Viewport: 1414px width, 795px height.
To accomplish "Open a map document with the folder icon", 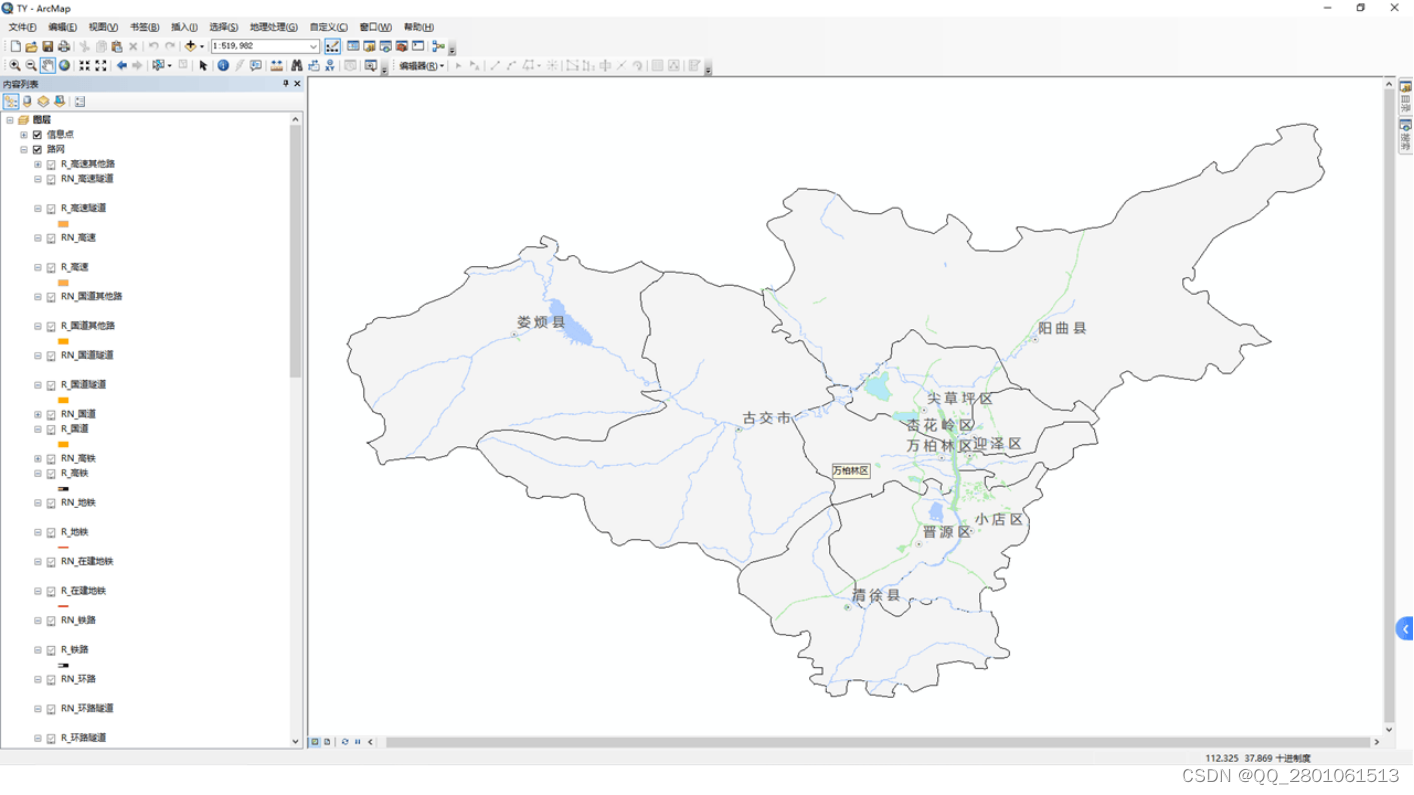I will pos(31,46).
